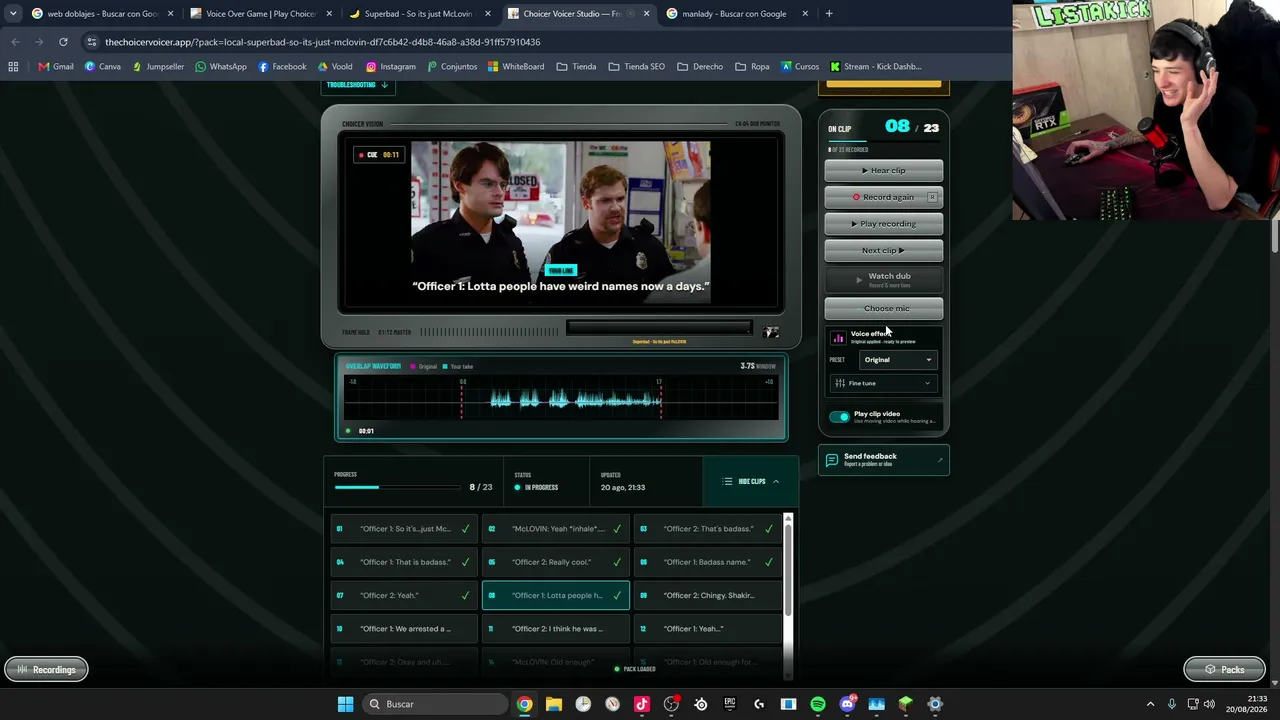
Task: Open the Tienda bookmarks folder
Action: [577, 67]
